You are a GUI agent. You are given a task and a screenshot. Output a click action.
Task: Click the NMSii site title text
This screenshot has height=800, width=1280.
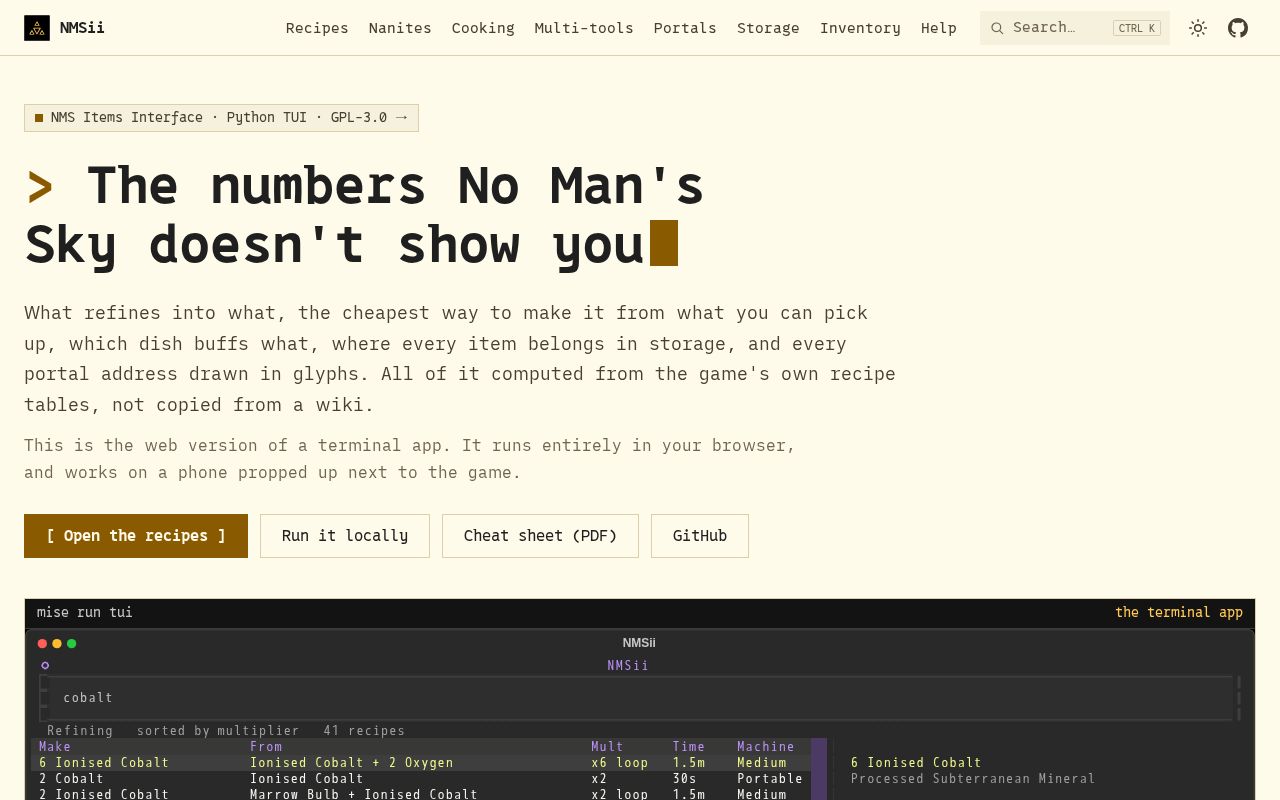(82, 28)
